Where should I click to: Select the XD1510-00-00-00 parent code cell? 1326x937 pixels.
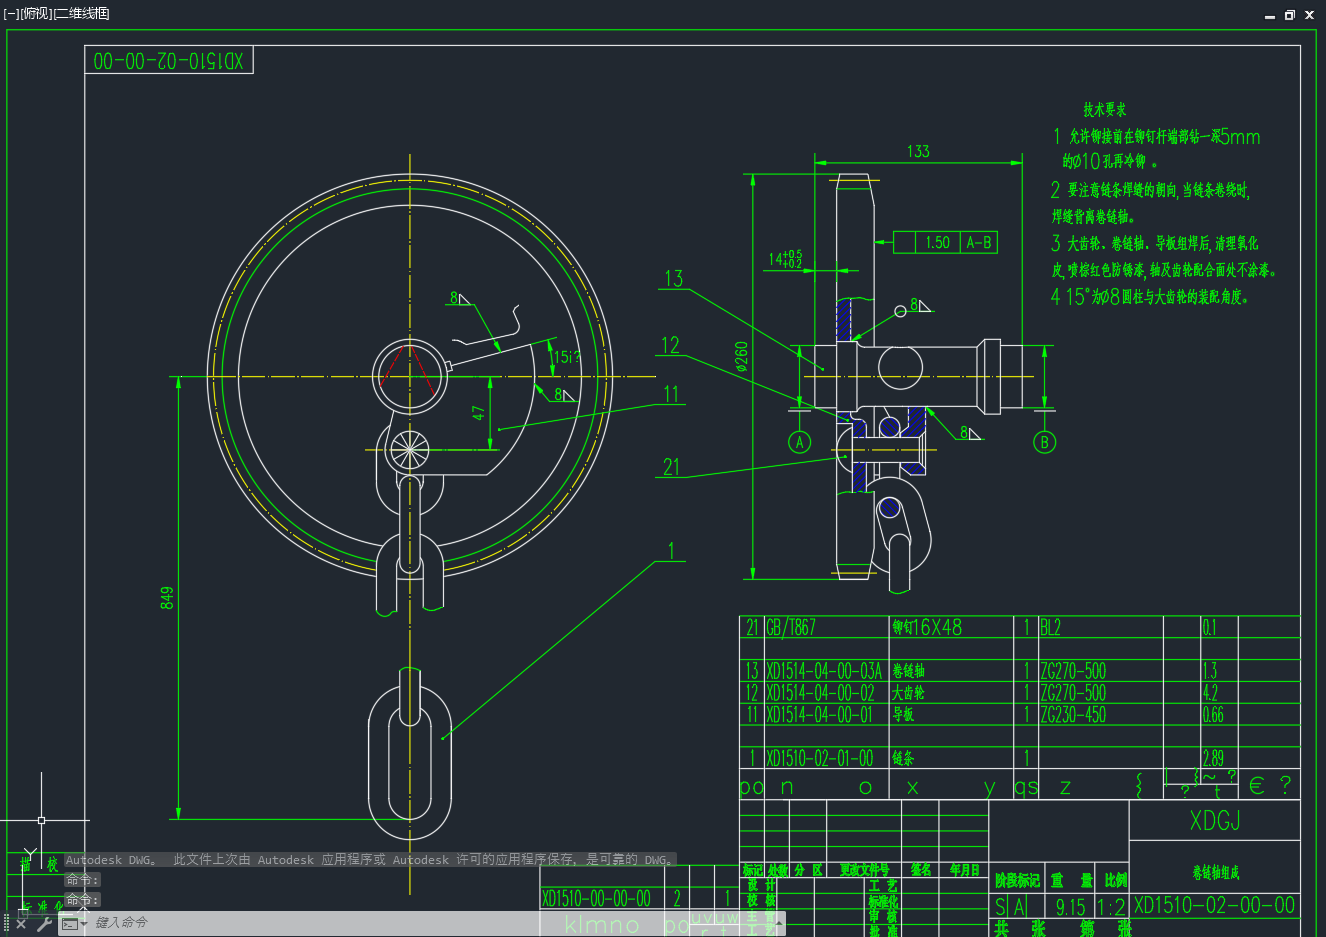pos(596,898)
